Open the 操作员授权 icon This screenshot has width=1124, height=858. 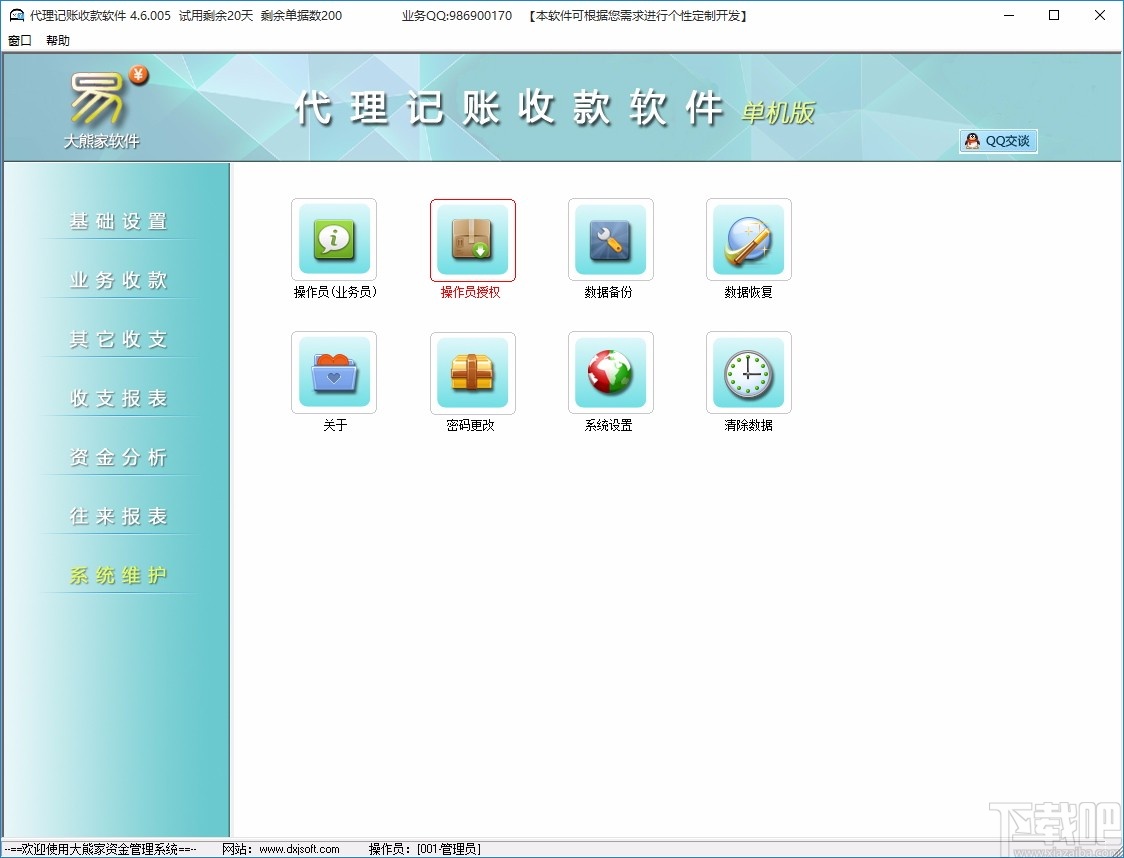(x=472, y=239)
